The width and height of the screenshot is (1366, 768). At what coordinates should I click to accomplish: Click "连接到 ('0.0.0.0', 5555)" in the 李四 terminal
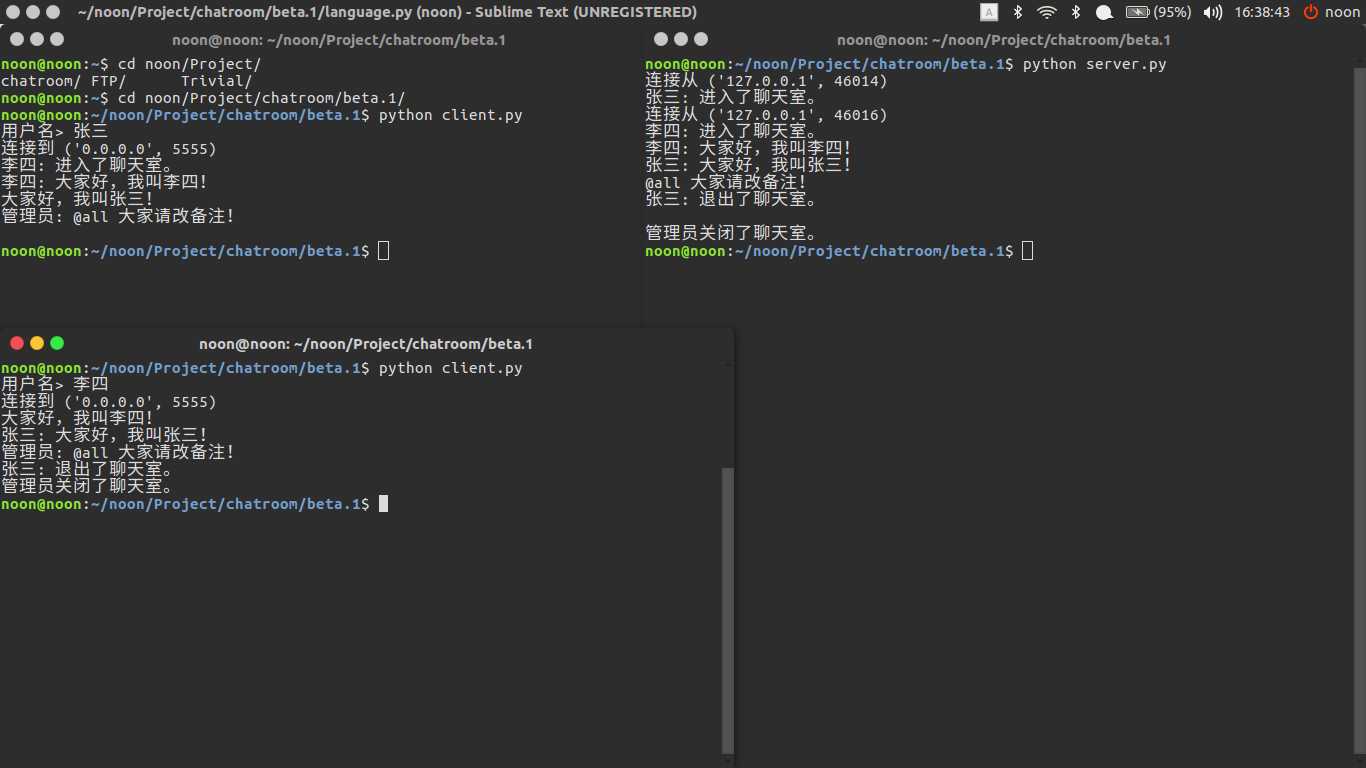click(109, 402)
